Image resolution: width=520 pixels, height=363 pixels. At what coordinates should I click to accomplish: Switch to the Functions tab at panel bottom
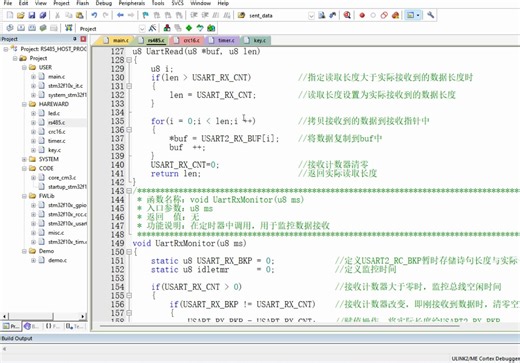(x=53, y=326)
